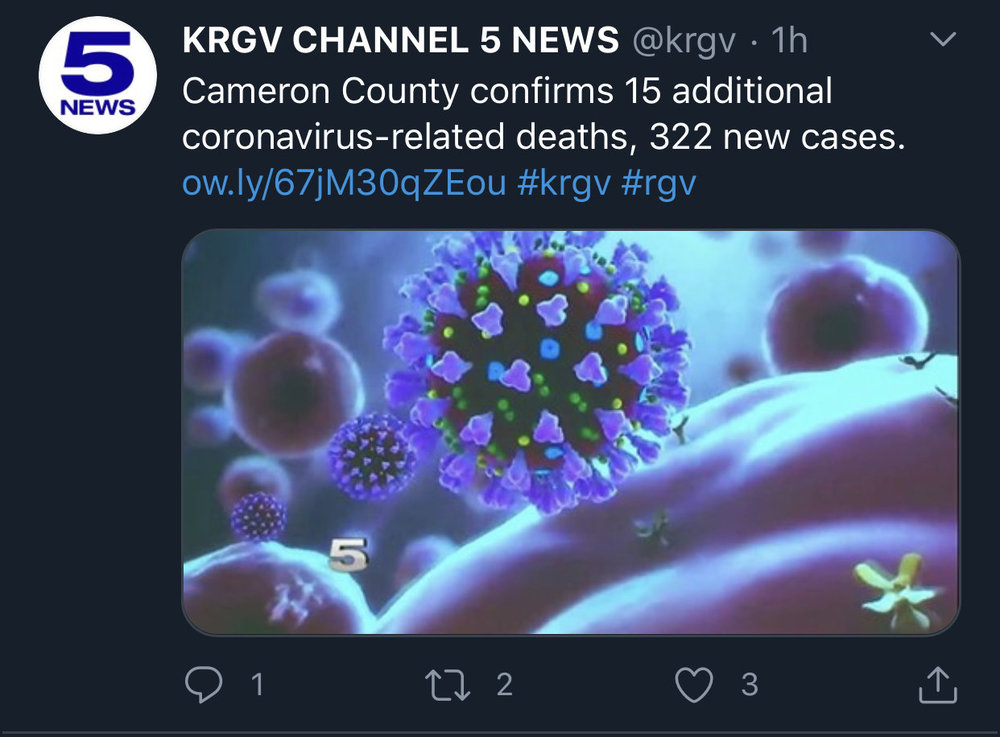
Task: Open the ow.ly/67jM30qZEou link
Action: tap(344, 183)
